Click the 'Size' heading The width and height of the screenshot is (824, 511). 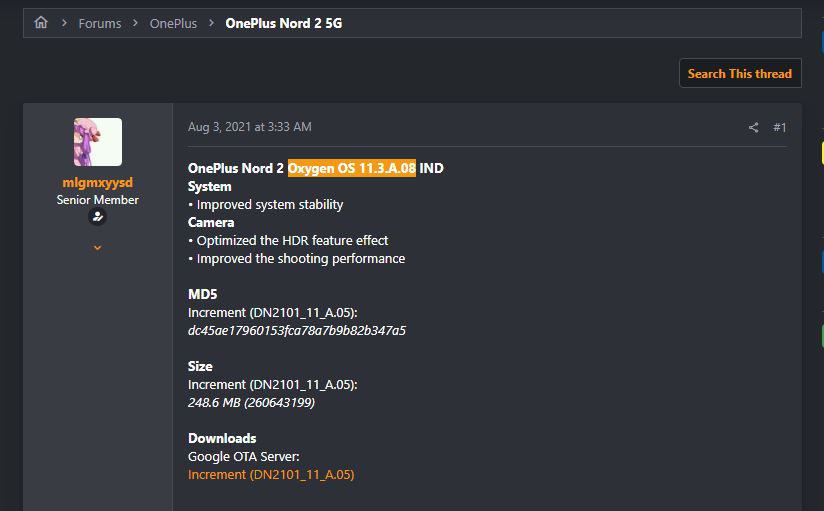200,366
